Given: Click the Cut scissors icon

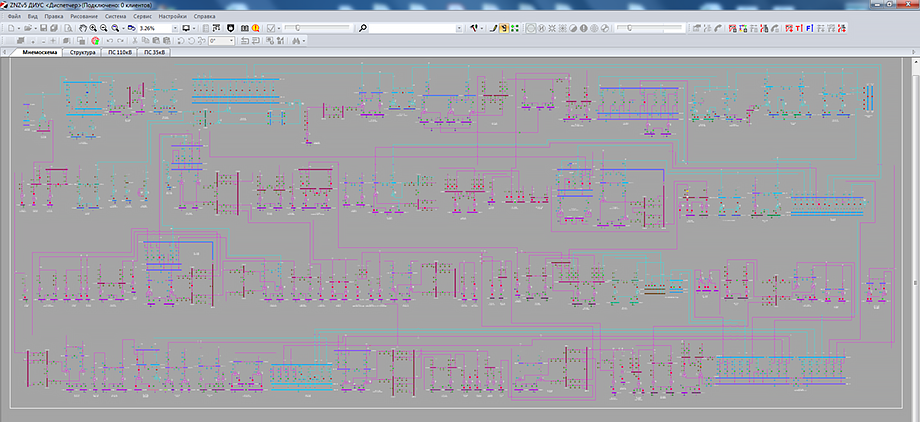Looking at the screenshot, I should 135,40.
